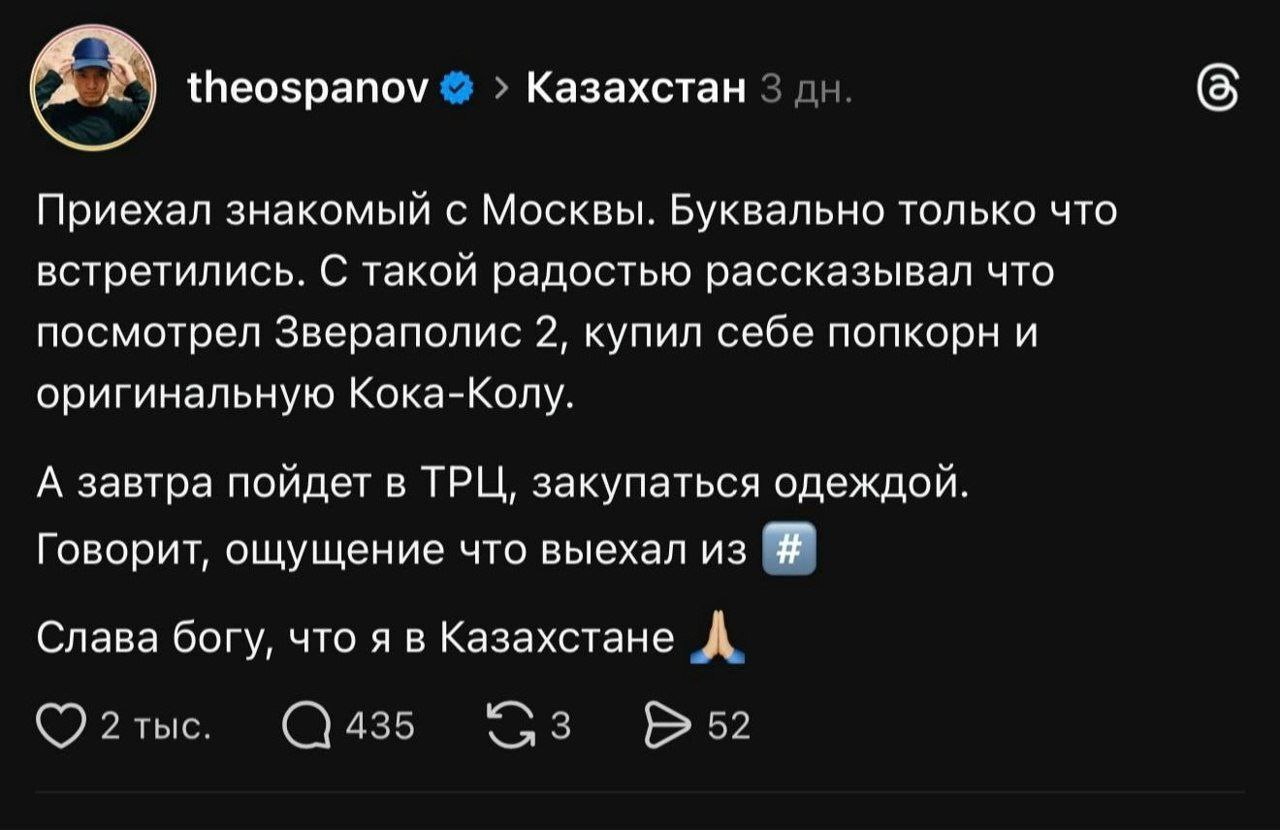Click the share count of 52
This screenshot has height=830, width=1280.
click(x=728, y=725)
